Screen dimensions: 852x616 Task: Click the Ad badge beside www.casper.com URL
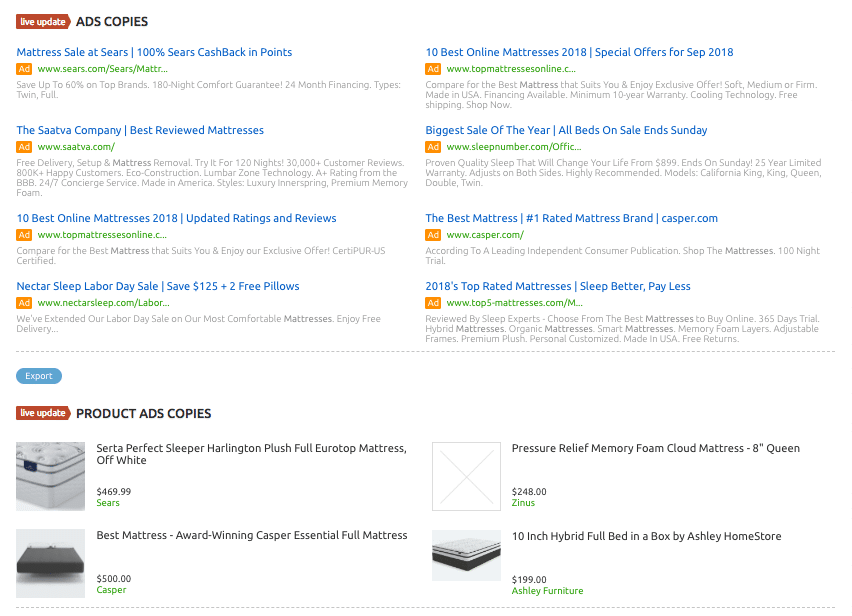433,235
